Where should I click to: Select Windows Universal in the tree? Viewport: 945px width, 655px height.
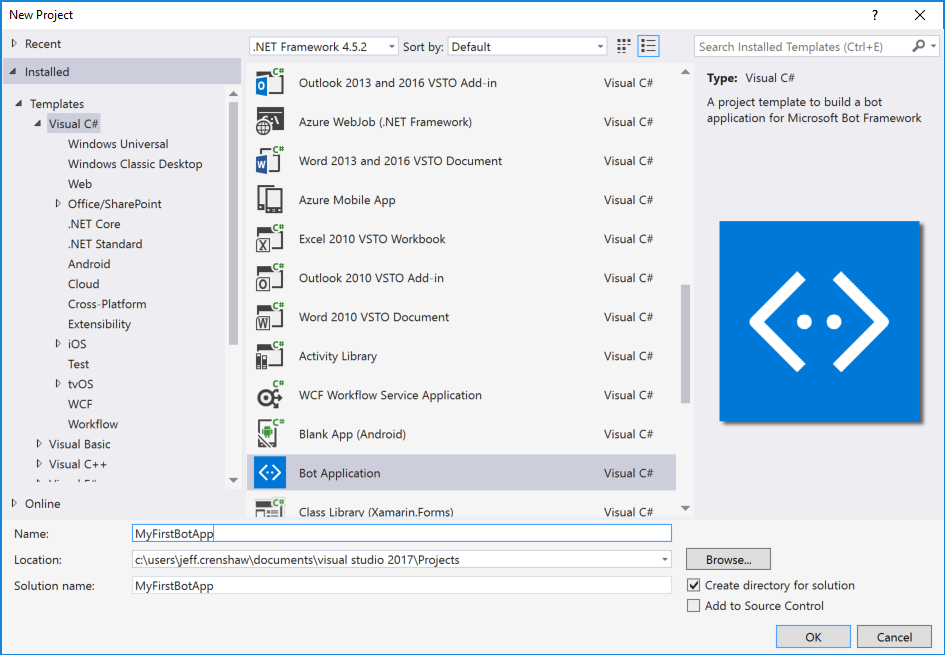click(x=118, y=144)
